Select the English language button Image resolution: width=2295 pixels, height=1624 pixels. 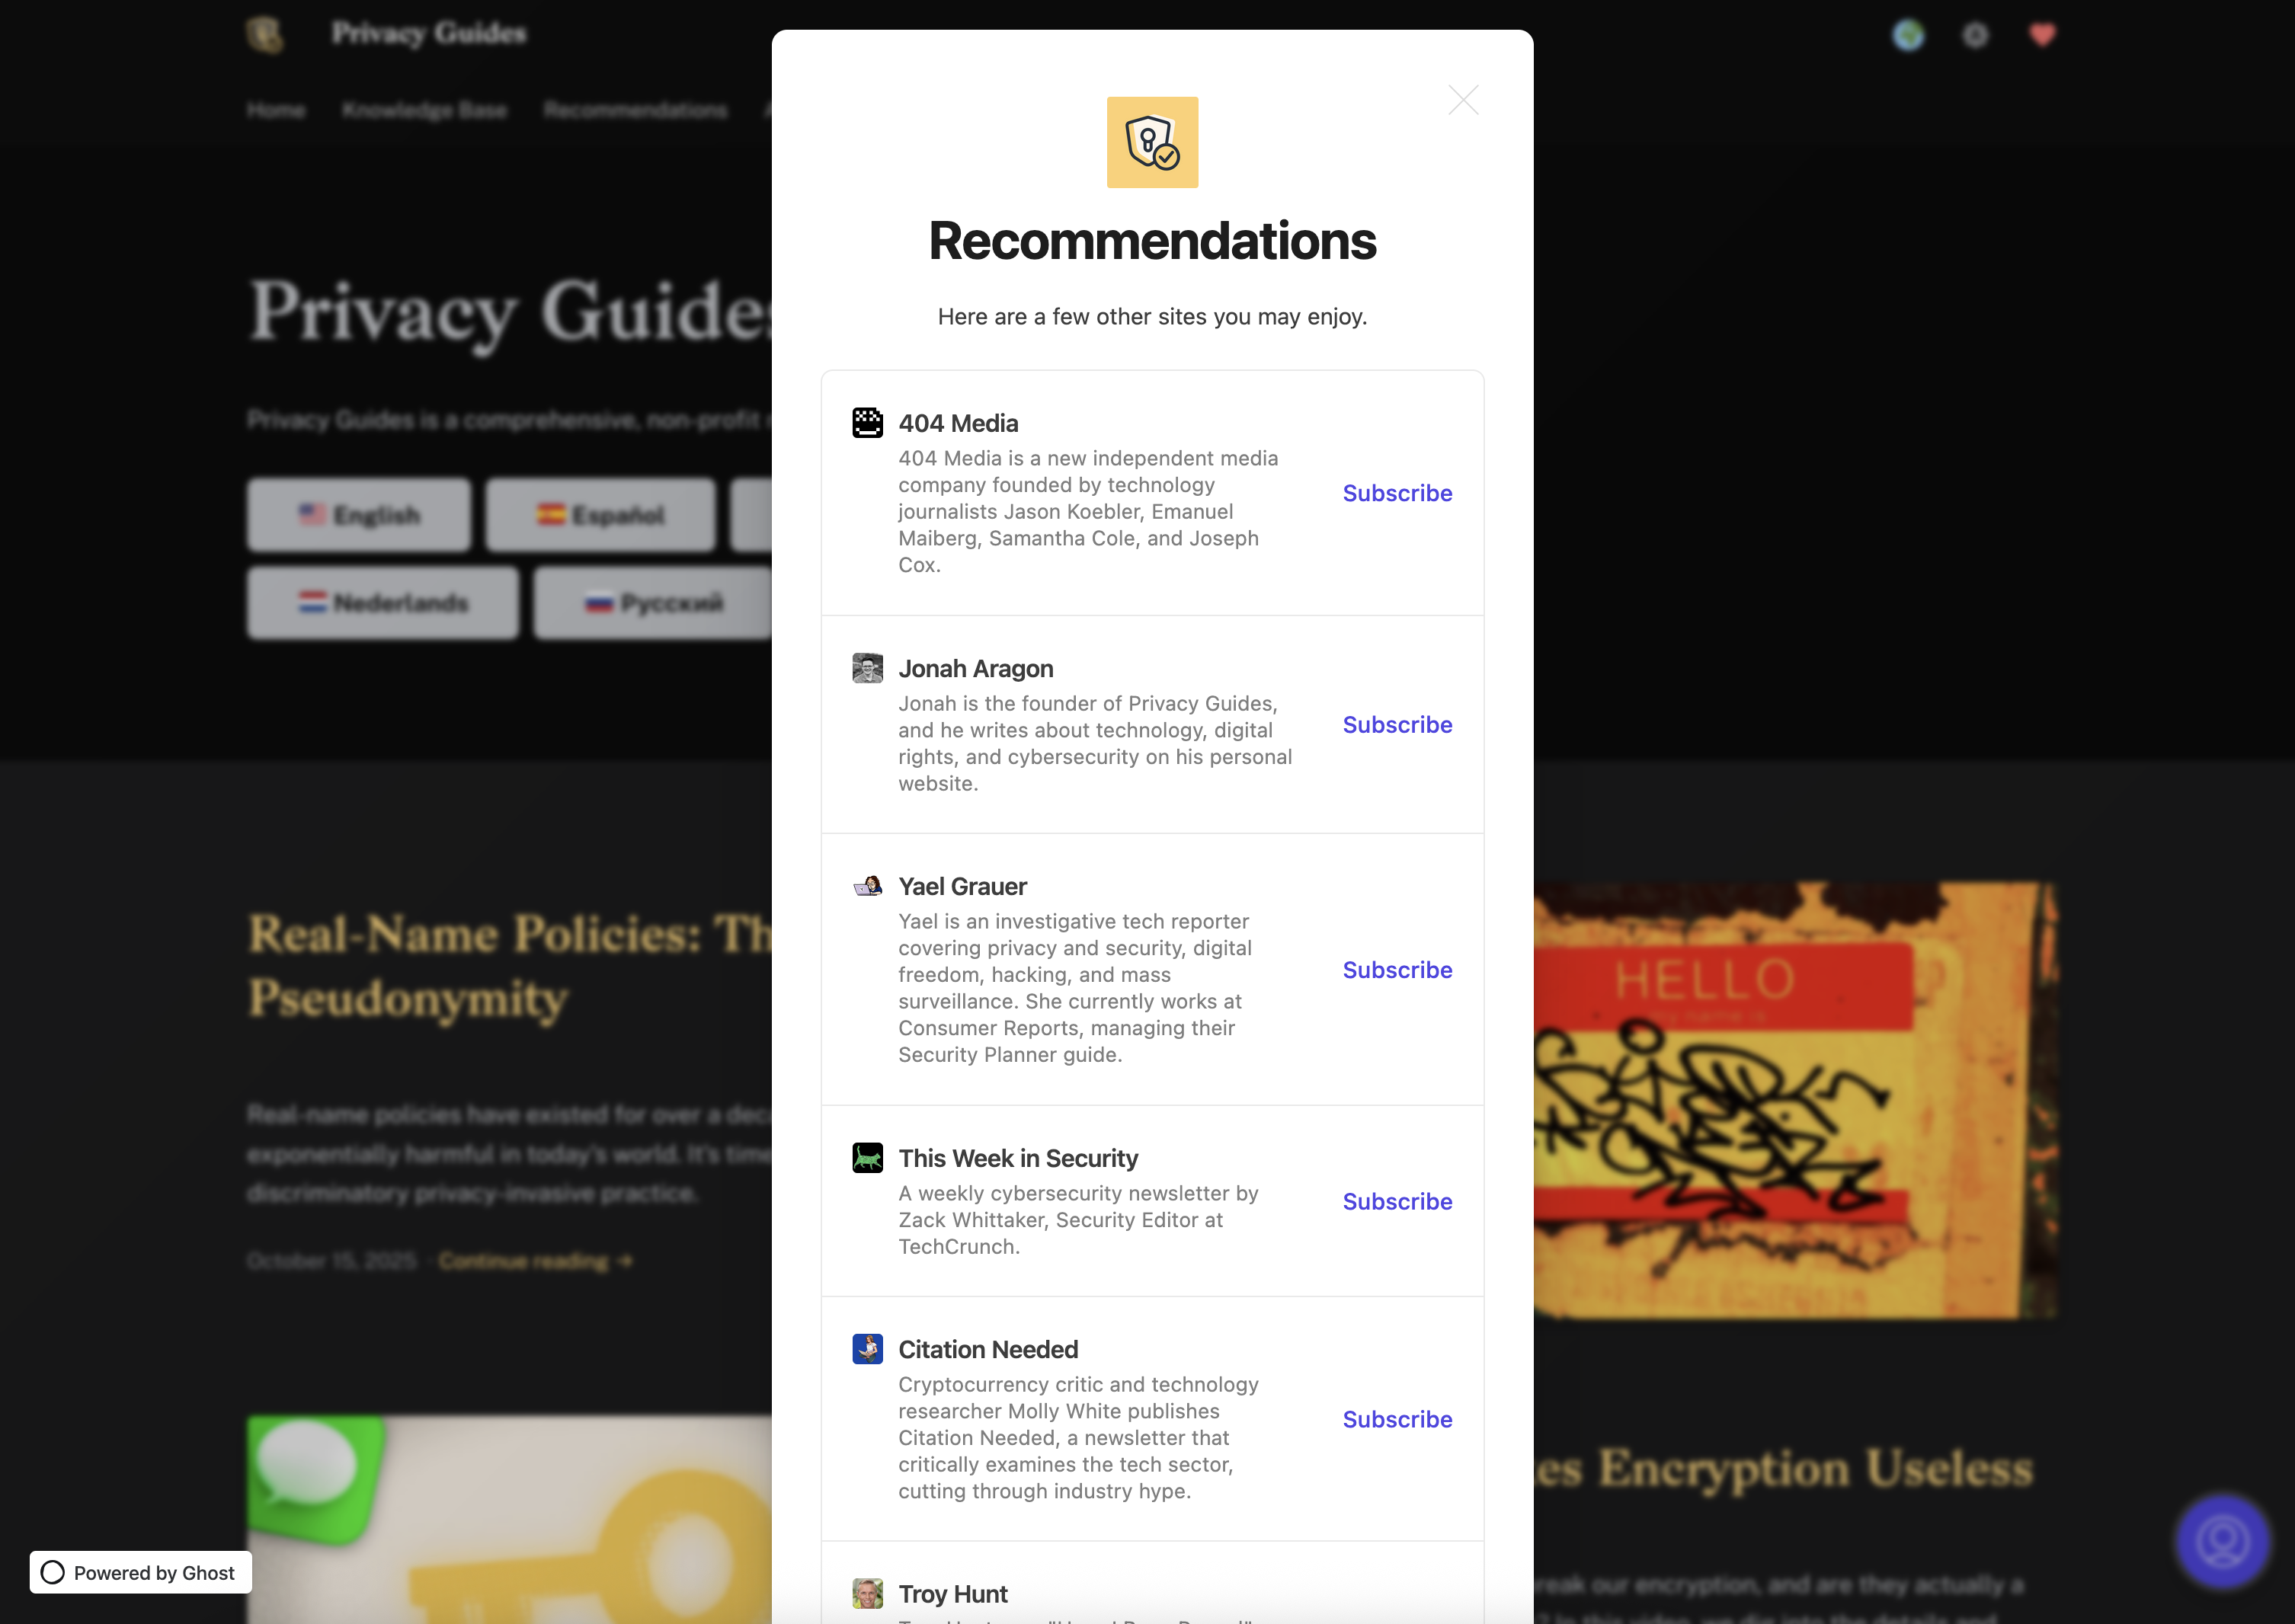pos(358,515)
